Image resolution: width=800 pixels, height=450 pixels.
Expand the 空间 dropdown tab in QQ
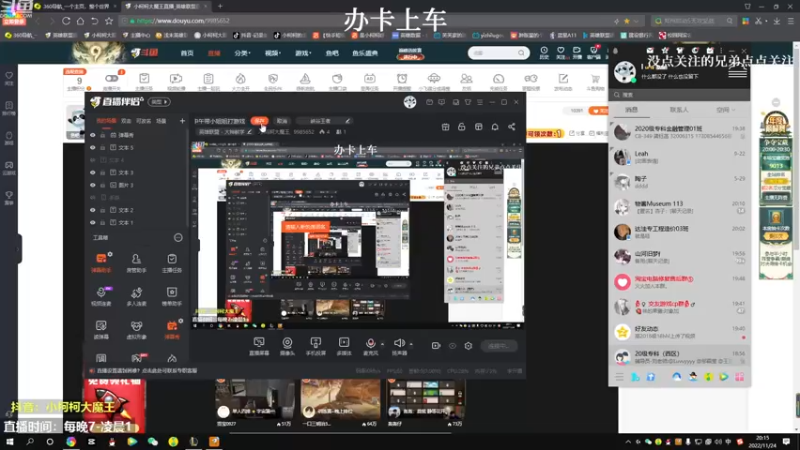point(726,110)
